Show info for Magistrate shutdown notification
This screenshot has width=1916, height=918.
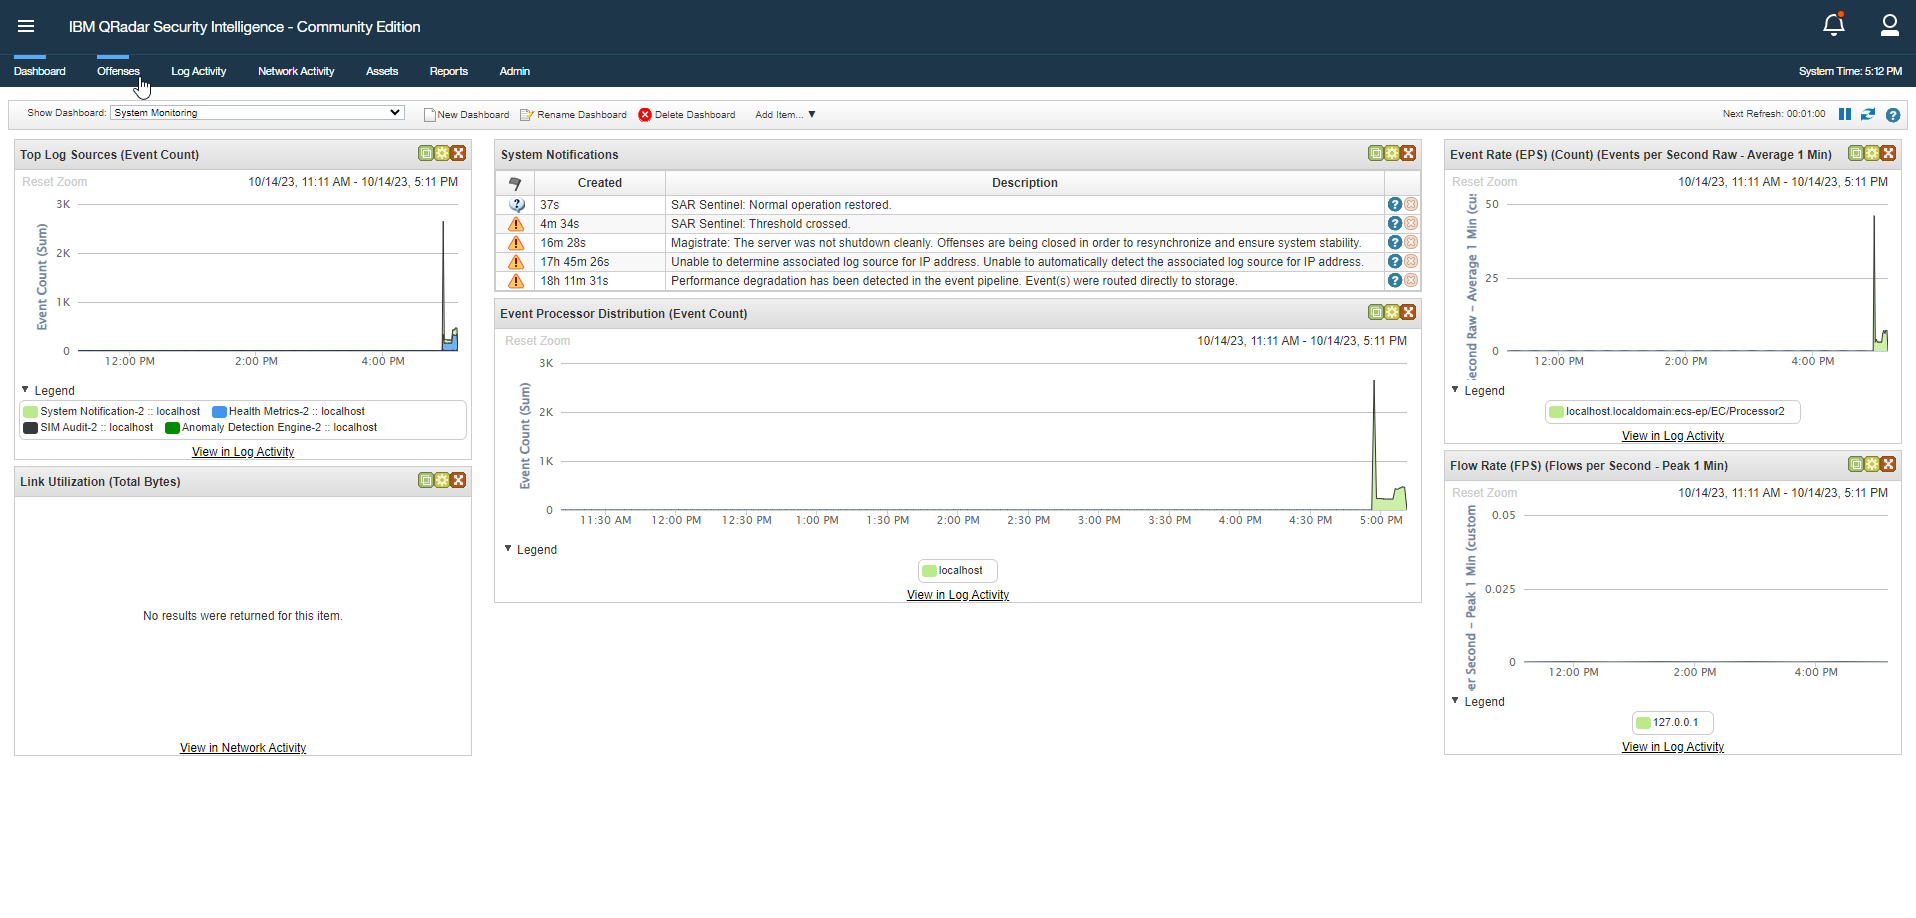[1394, 242]
